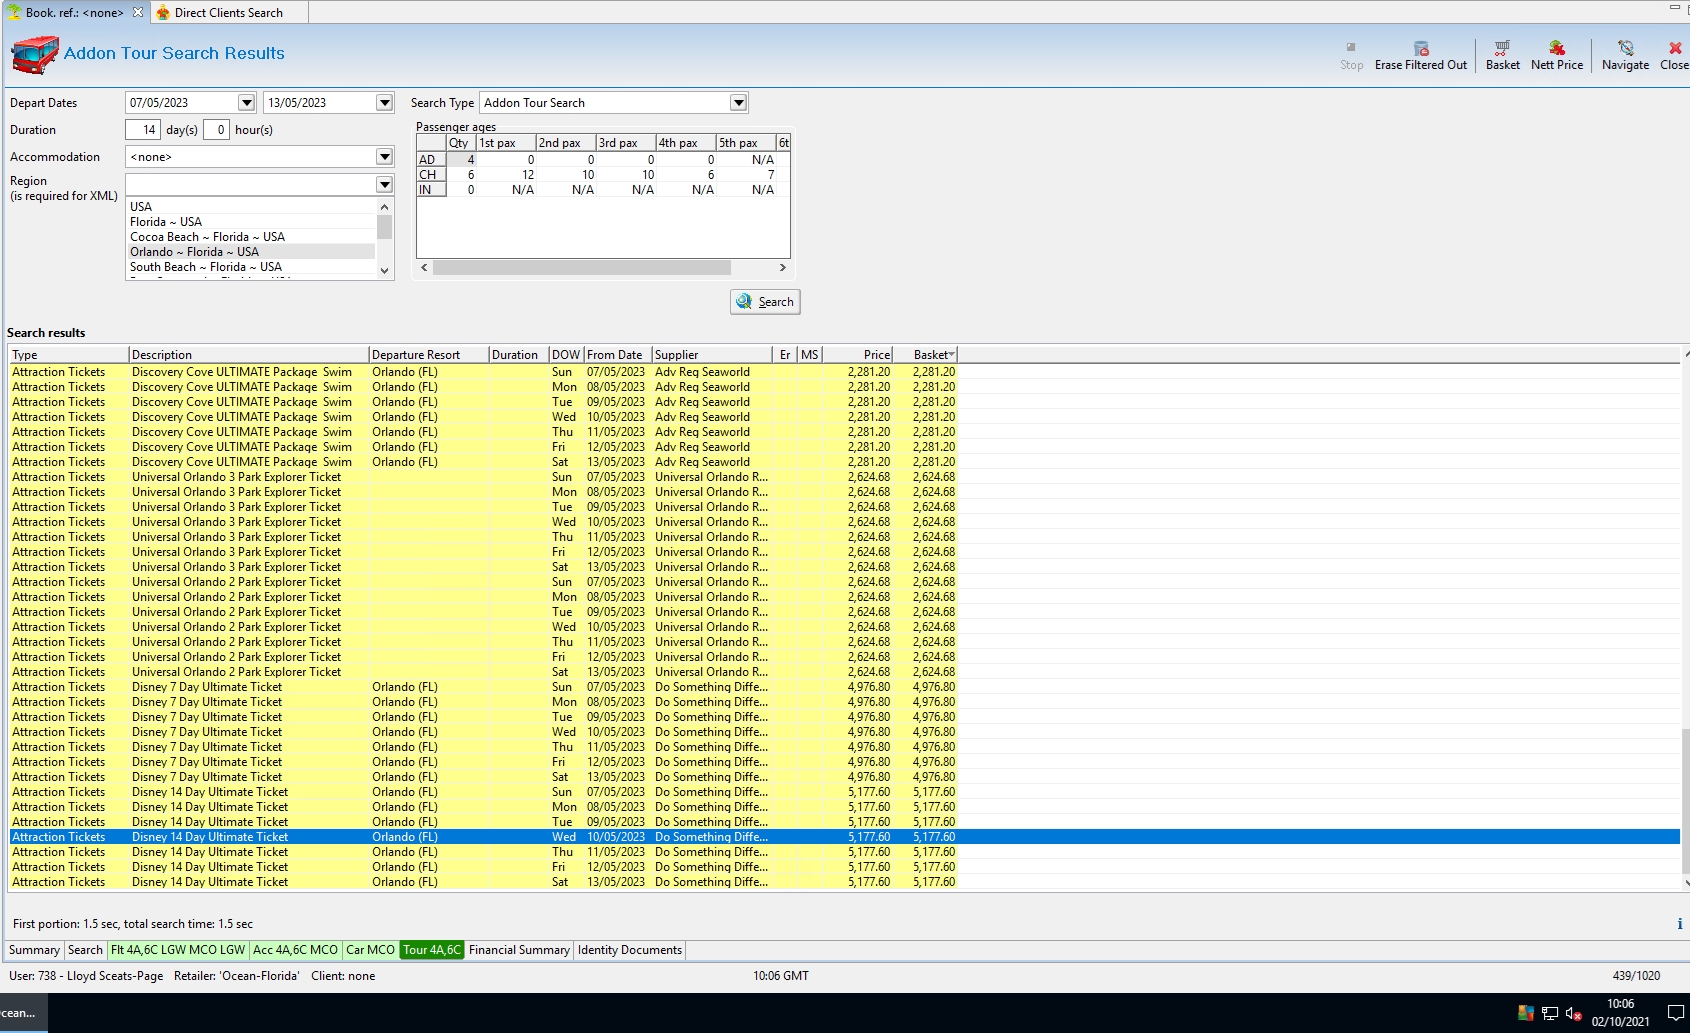1690x1033 pixels.
Task: Expand the Region dropdown
Action: (x=384, y=184)
